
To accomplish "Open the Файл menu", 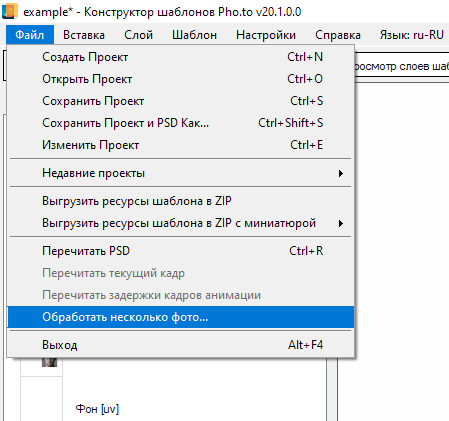I will point(30,35).
